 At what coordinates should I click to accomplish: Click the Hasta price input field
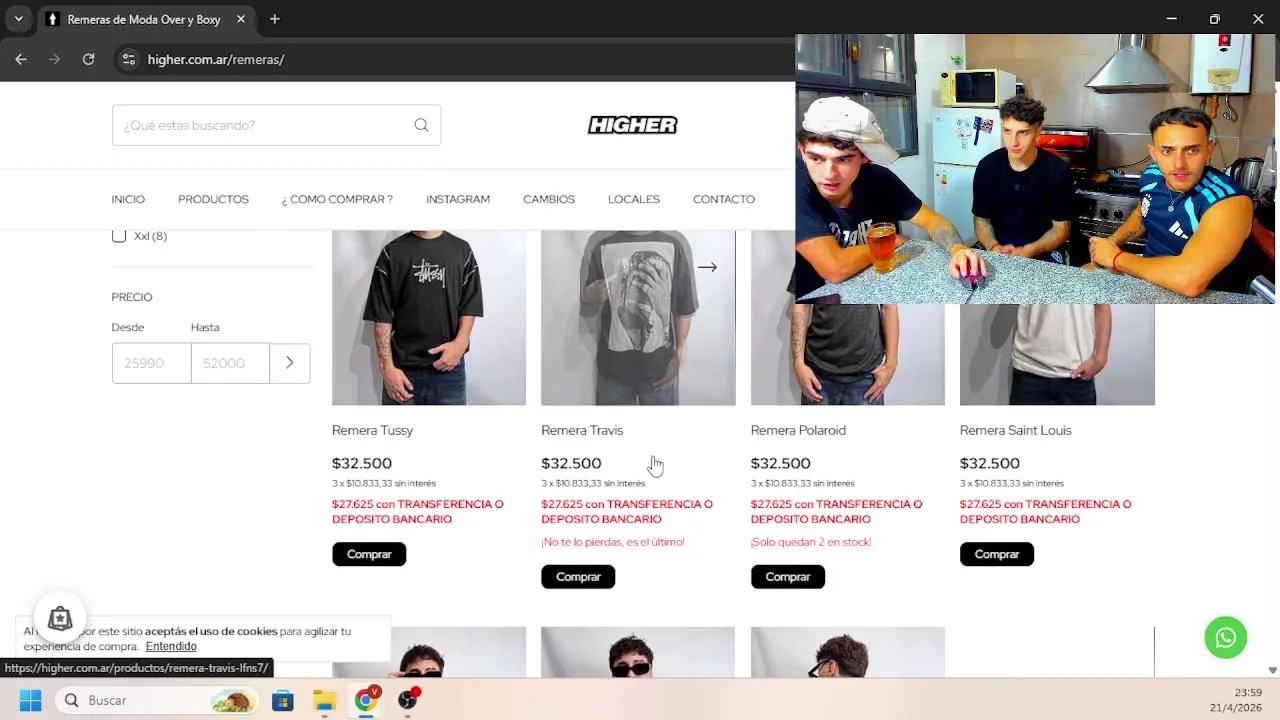tap(230, 363)
